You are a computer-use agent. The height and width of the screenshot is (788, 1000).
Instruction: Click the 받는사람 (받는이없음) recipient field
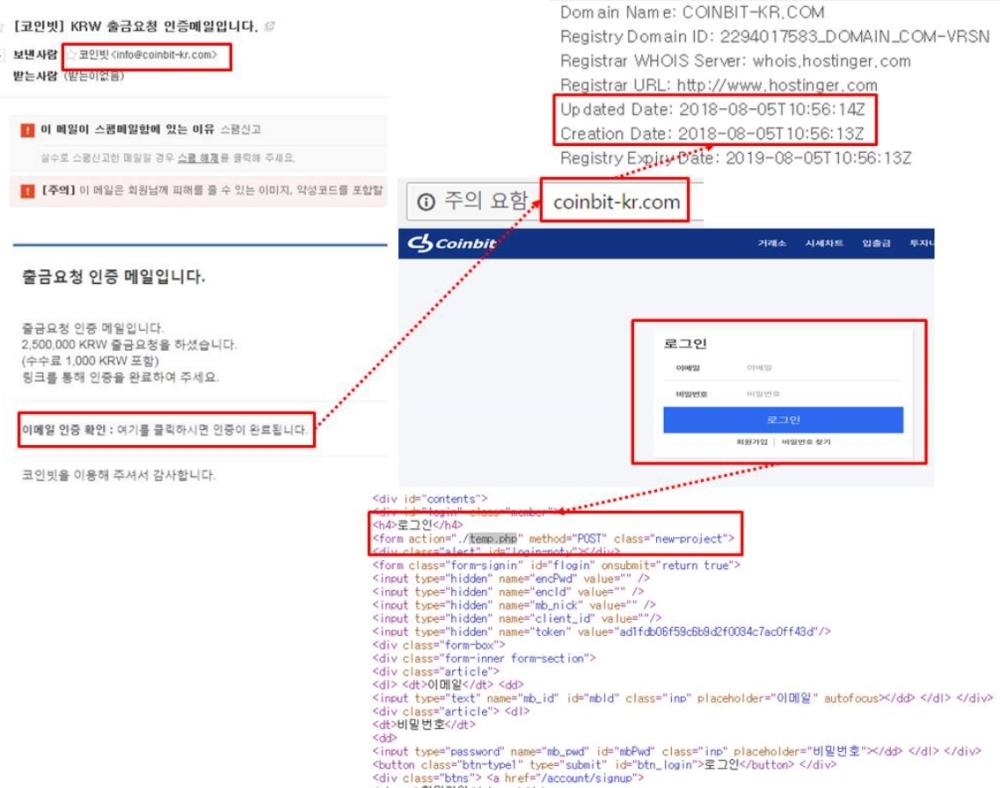coord(69,76)
